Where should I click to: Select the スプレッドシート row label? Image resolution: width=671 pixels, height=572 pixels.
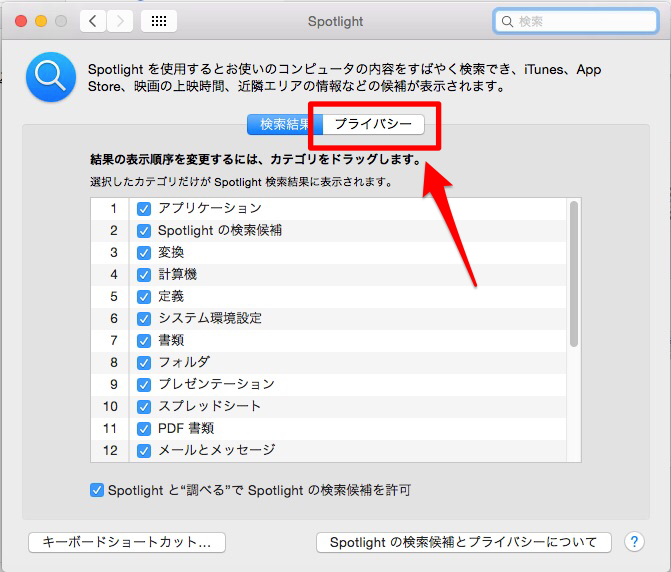pyautogui.click(x=210, y=406)
